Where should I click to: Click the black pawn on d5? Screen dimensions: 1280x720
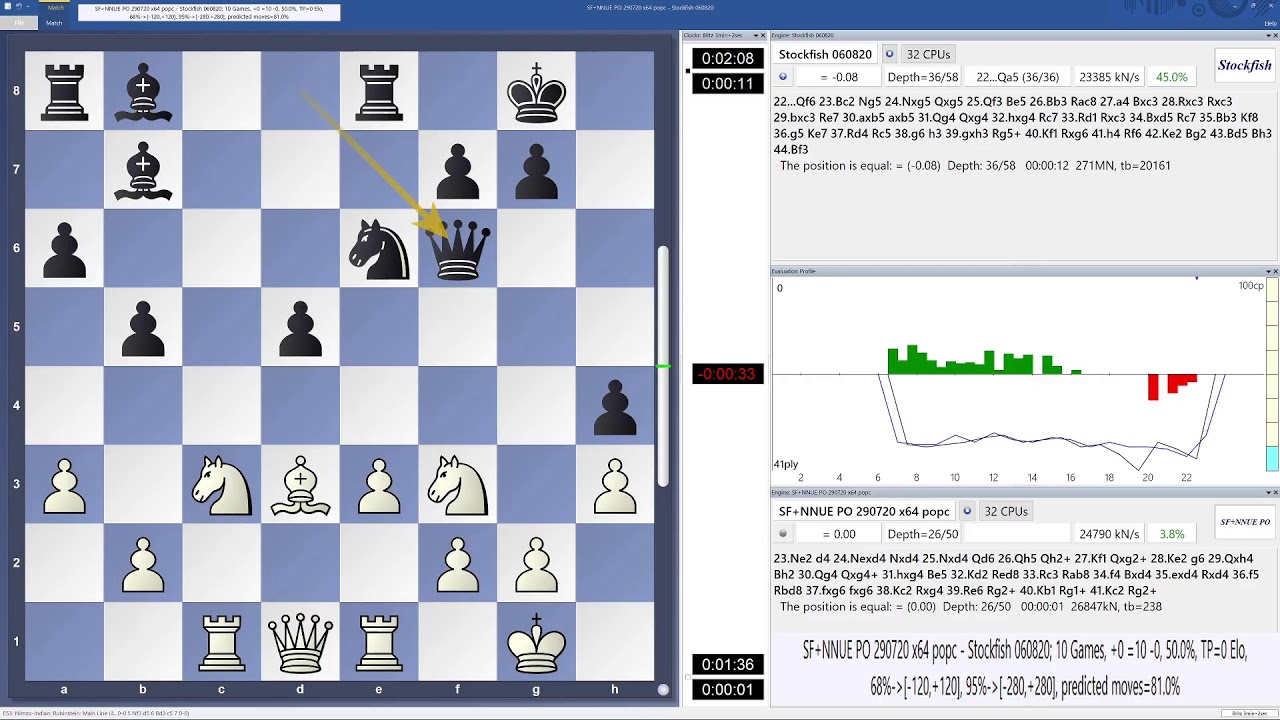[x=300, y=328]
